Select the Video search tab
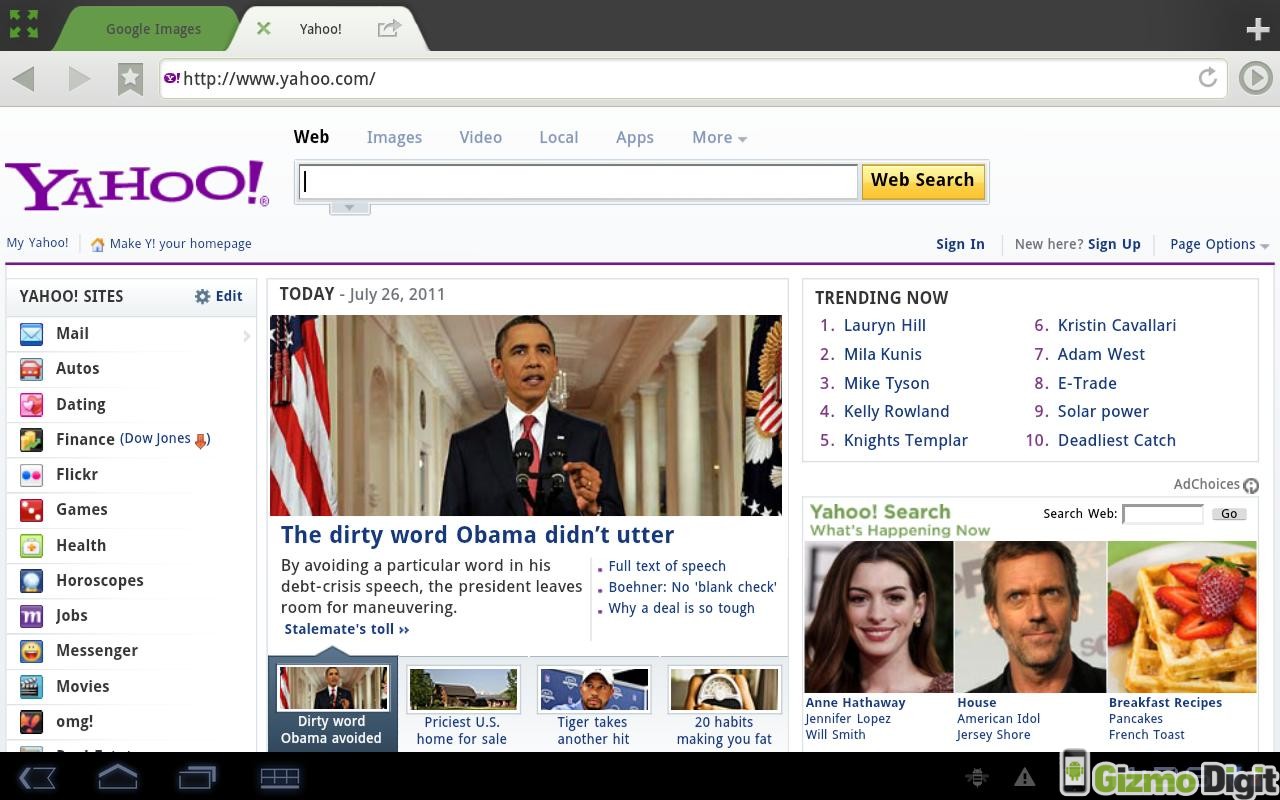 tap(480, 137)
